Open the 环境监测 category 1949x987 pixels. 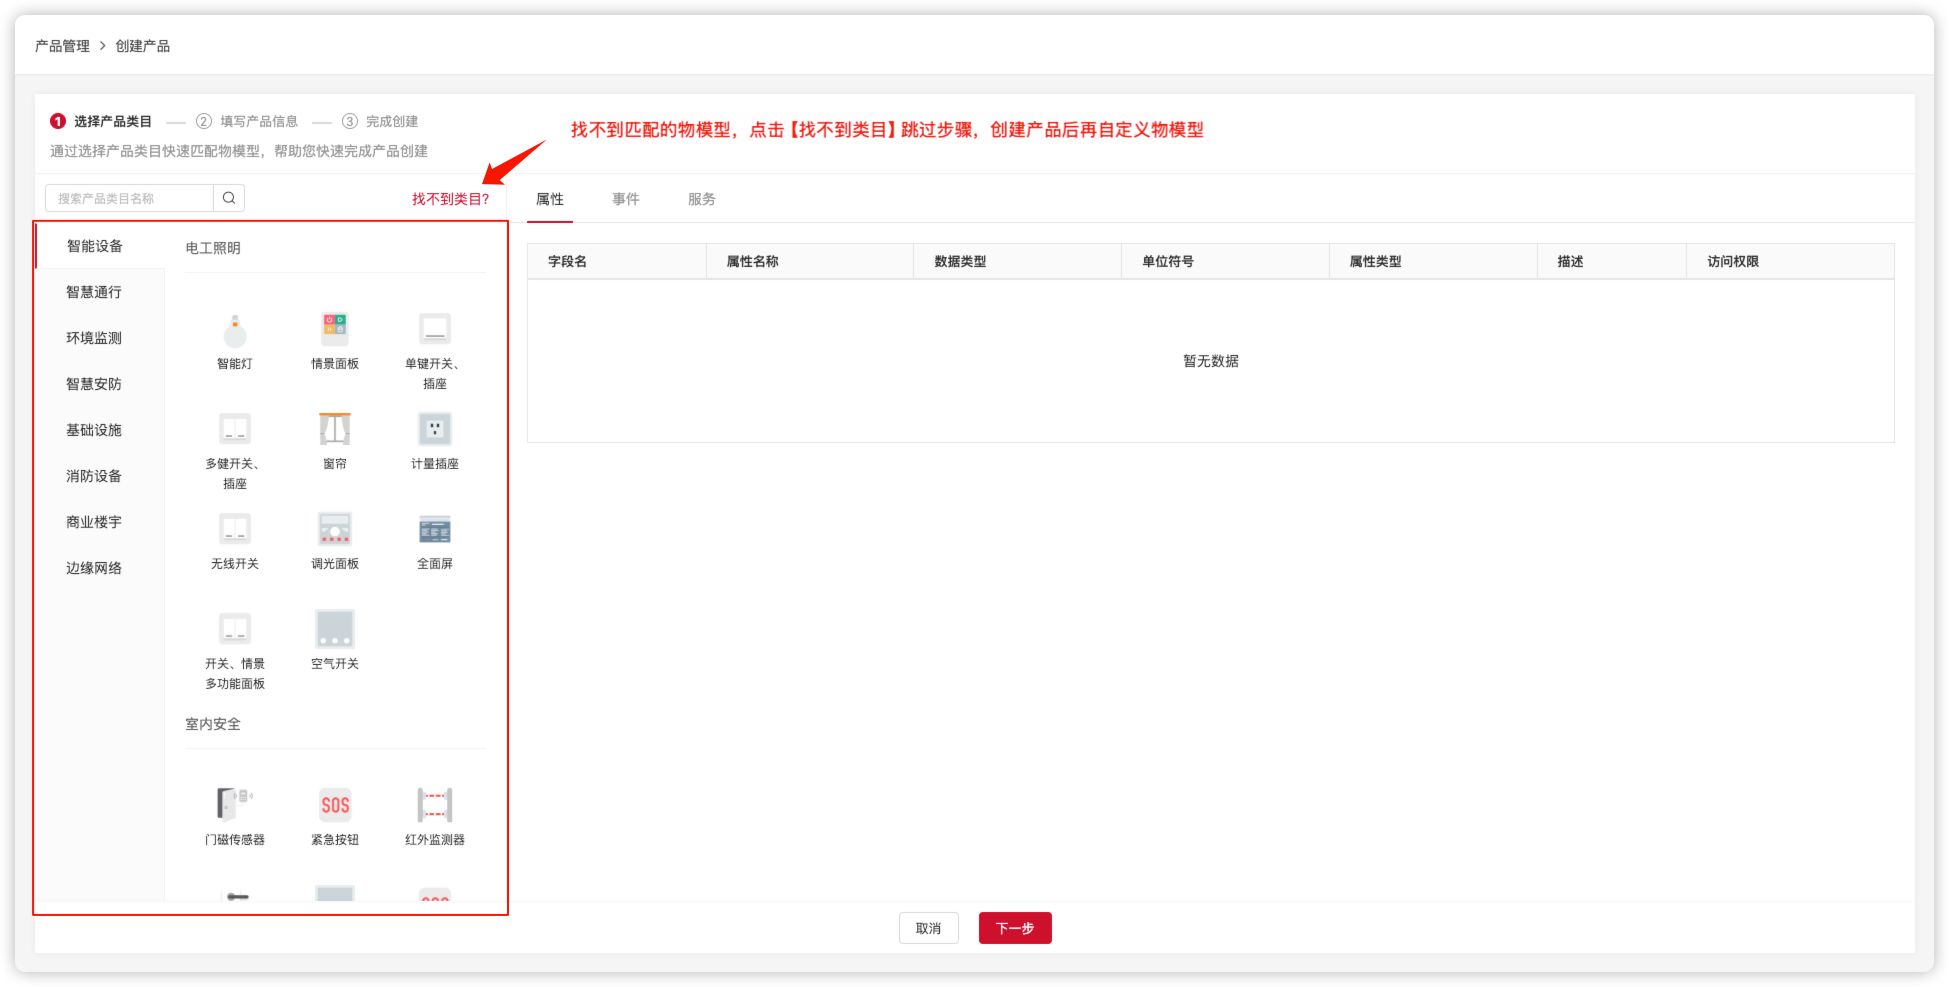(x=94, y=338)
